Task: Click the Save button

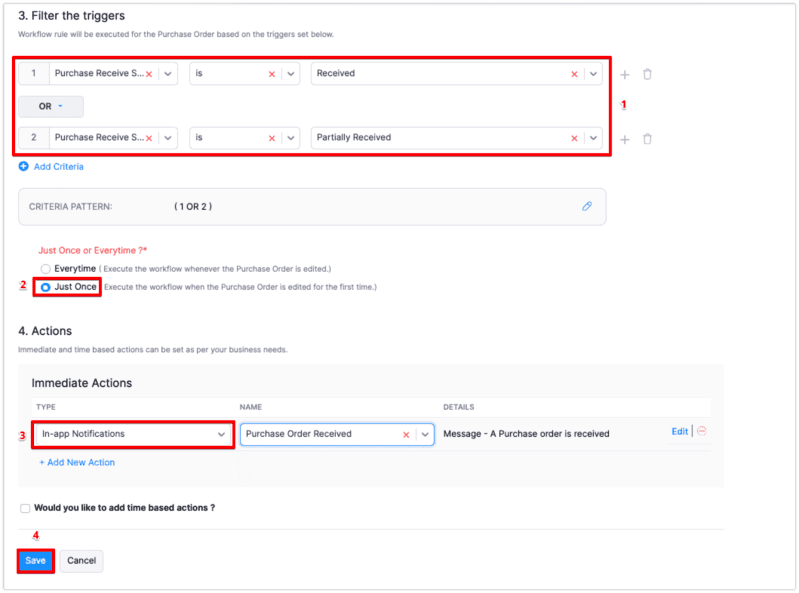Action: (x=35, y=561)
